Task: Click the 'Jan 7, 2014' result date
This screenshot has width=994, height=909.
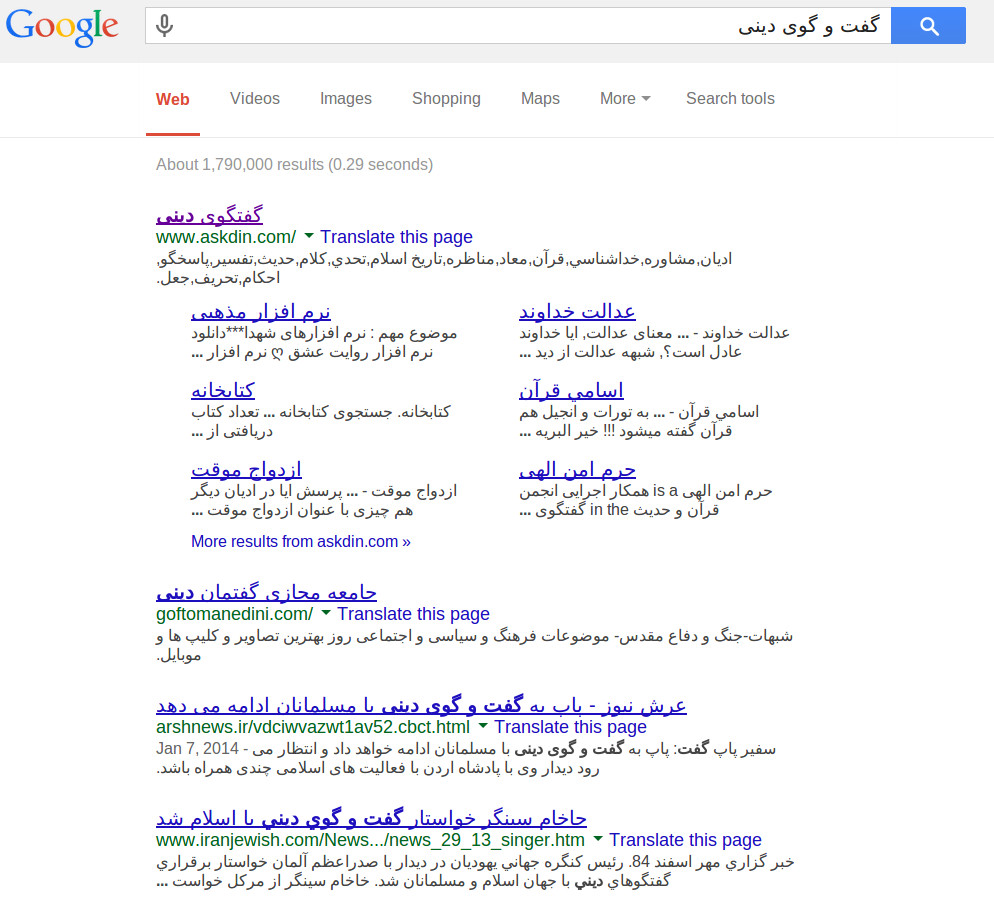Action: pos(197,749)
